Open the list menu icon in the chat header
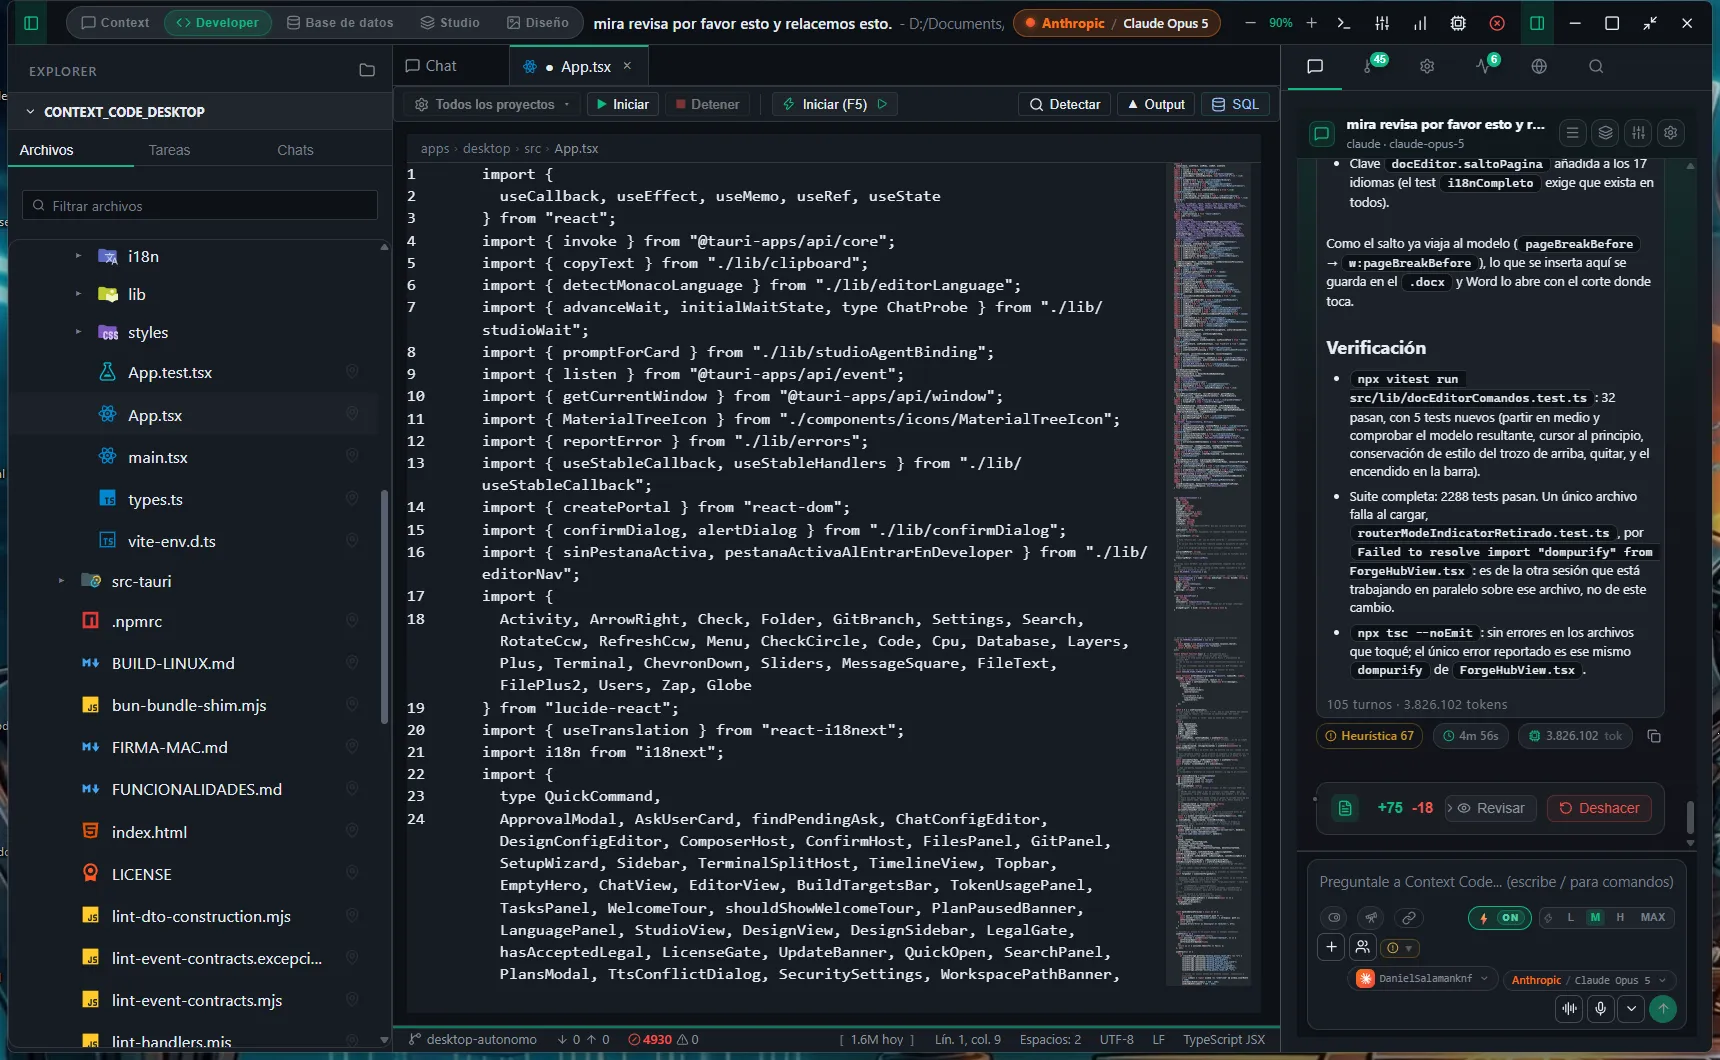This screenshot has width=1720, height=1060. coord(1572,132)
